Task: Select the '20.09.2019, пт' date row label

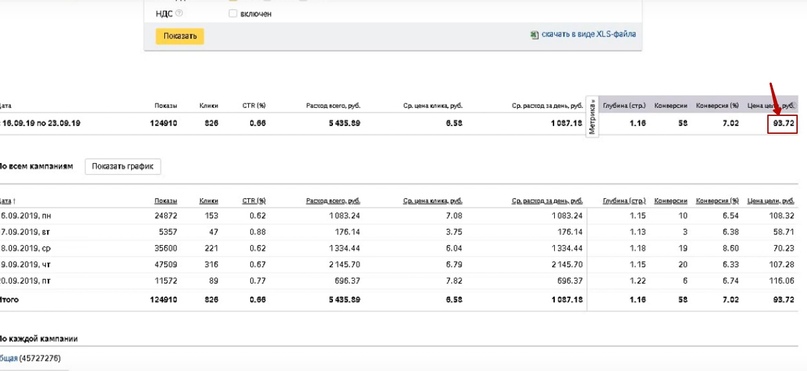Action: tap(25, 281)
